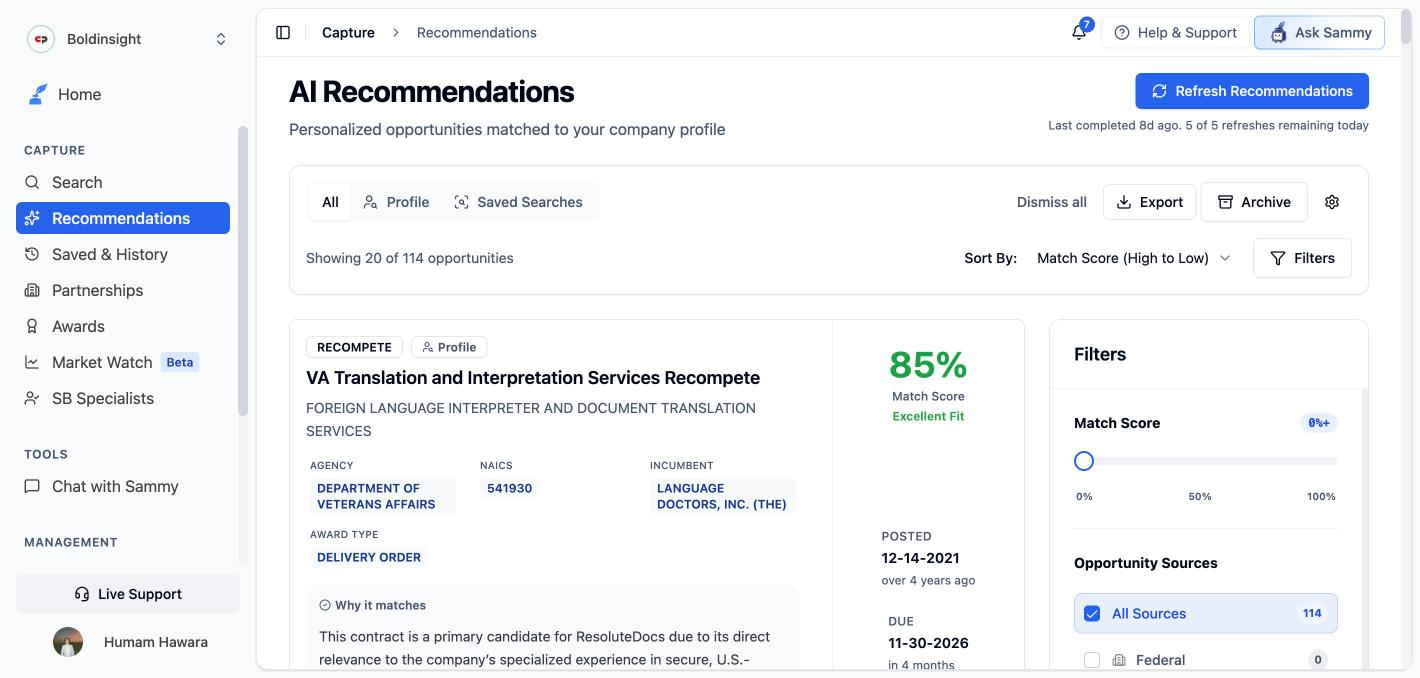Click the Beta badge next to Market Watch

pos(180,362)
